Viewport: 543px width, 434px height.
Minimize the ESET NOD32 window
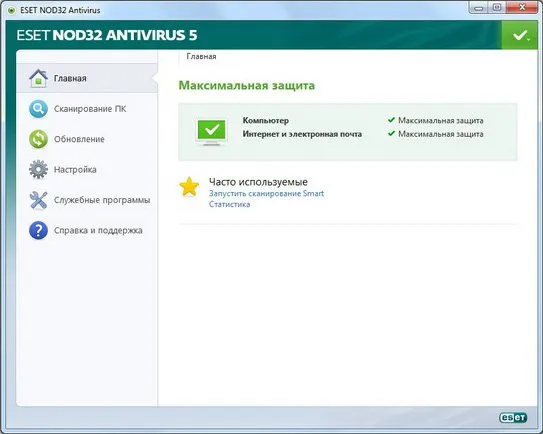point(479,8)
